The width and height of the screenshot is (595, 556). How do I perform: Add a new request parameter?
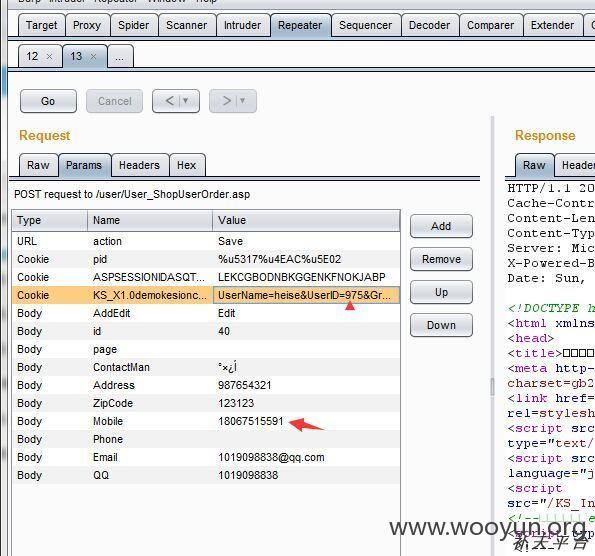441,226
